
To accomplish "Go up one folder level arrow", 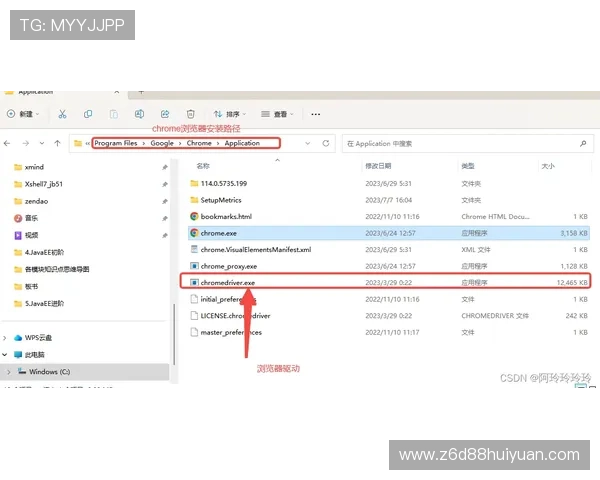I will 57,143.
